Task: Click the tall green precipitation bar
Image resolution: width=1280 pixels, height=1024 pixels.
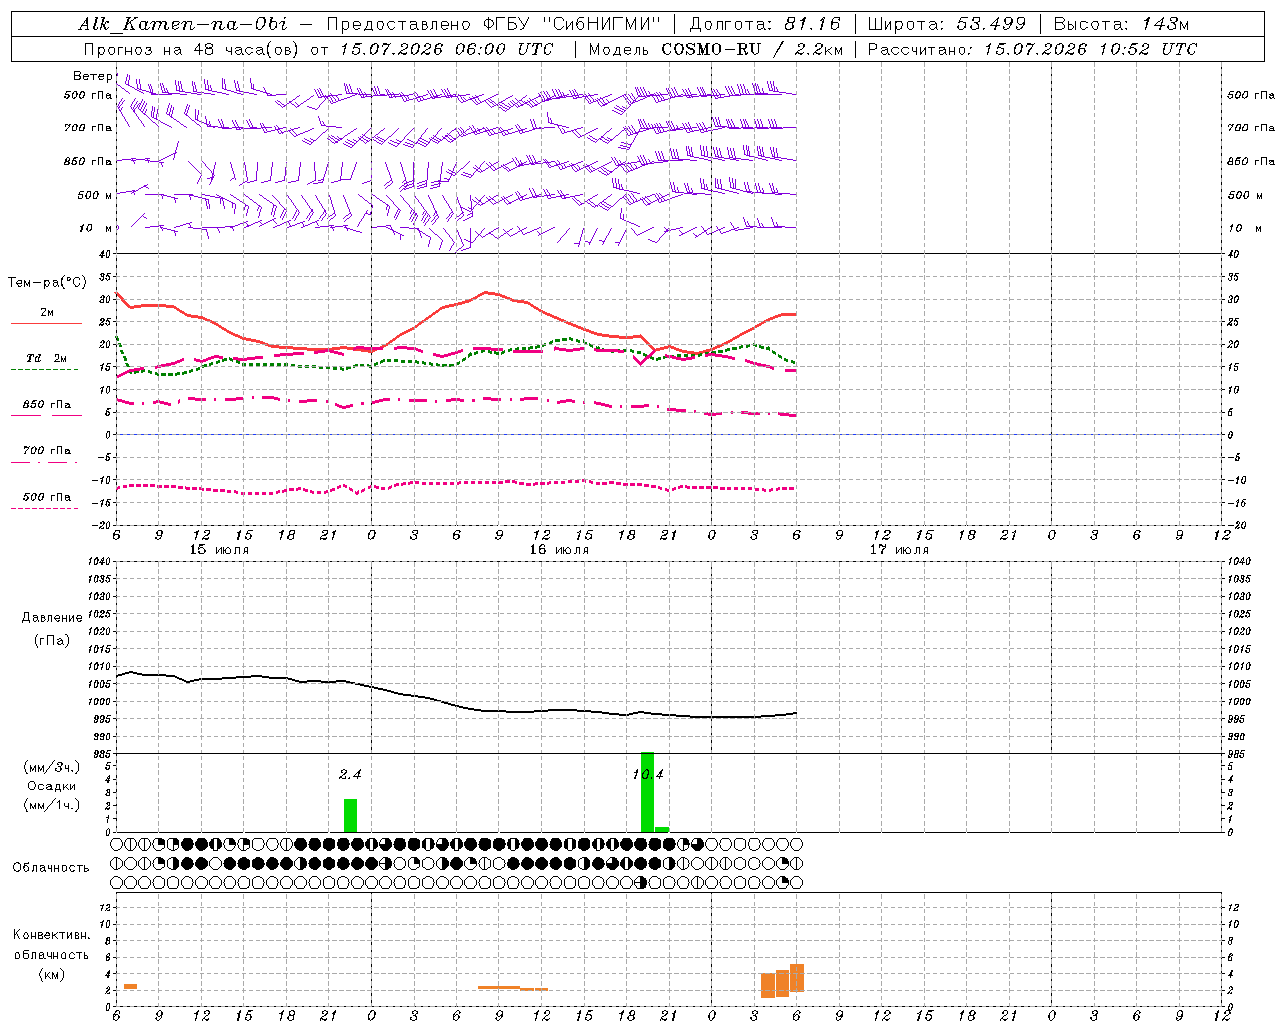Action: 648,792
